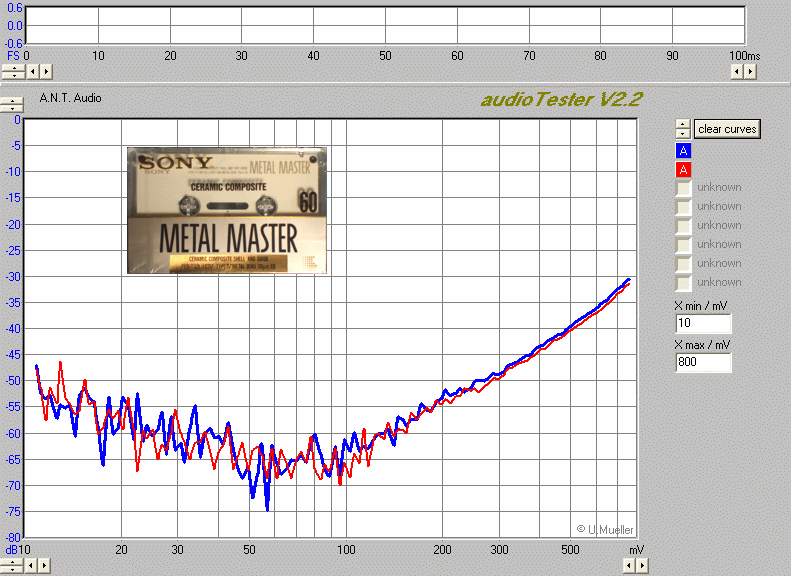Viewport: 791px width, 576px height.
Task: Step down the dB axis spinner
Action: [x=13, y=569]
